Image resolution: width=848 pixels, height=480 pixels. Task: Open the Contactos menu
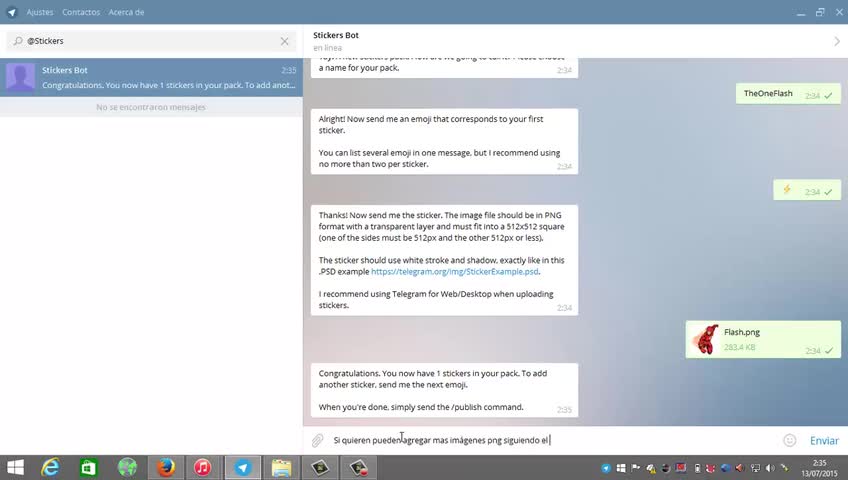81,12
